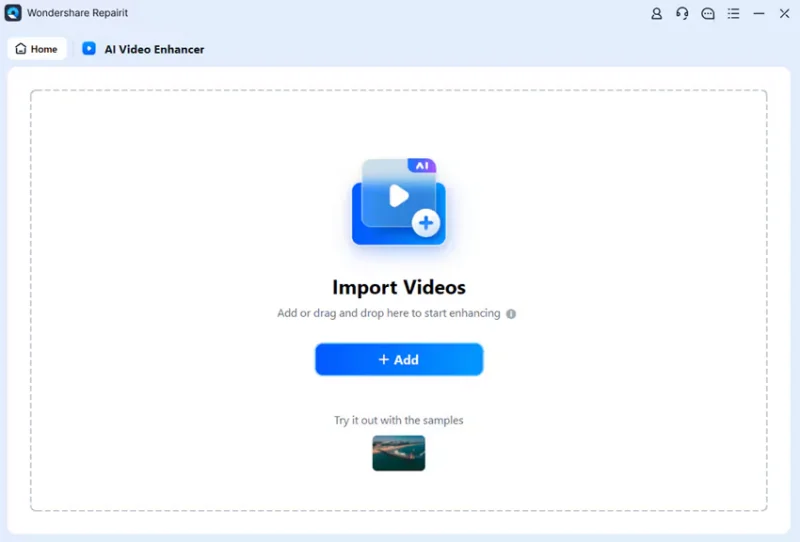Open the user account profile icon
This screenshot has width=800, height=542.
657,14
